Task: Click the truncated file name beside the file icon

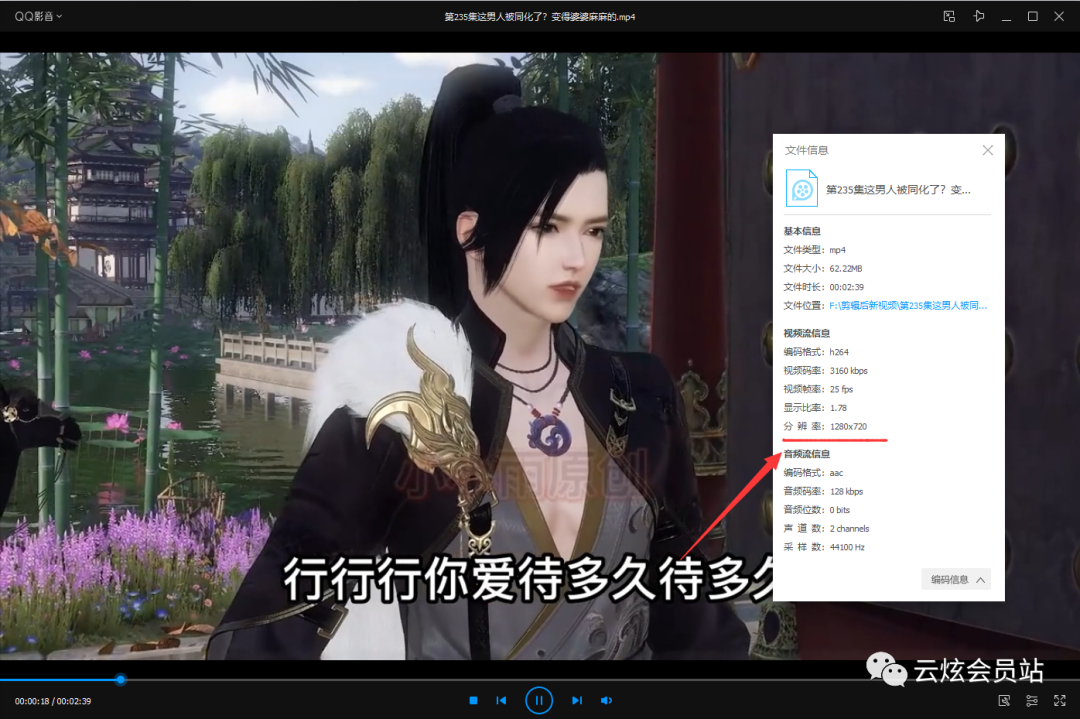Action: (898, 189)
